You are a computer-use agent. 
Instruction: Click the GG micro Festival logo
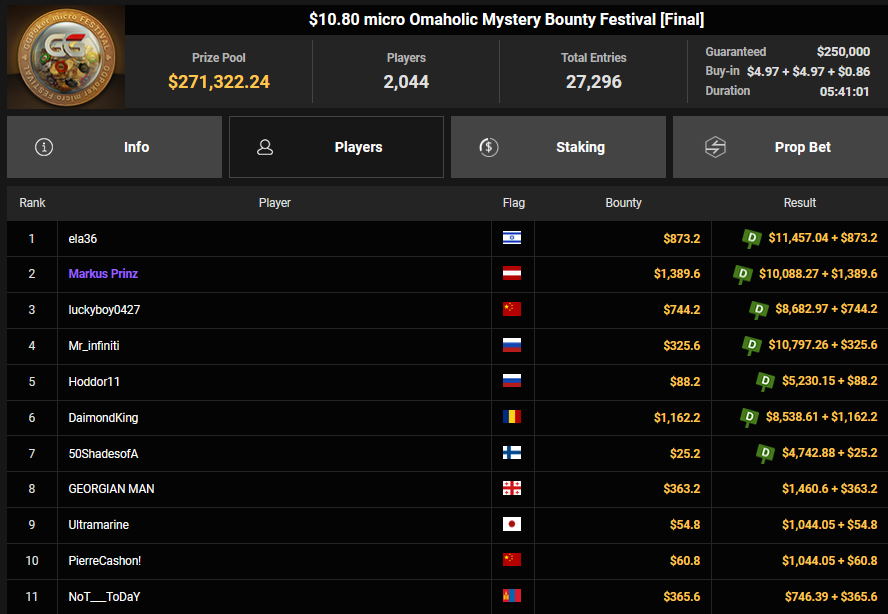tap(66, 57)
